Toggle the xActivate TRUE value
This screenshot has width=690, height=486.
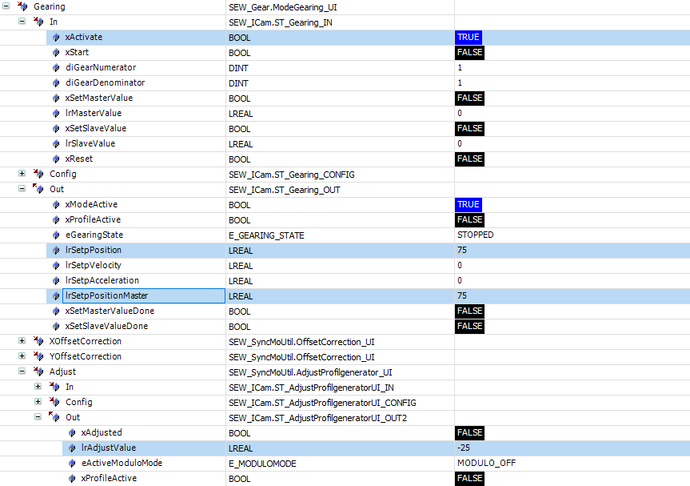click(x=468, y=37)
